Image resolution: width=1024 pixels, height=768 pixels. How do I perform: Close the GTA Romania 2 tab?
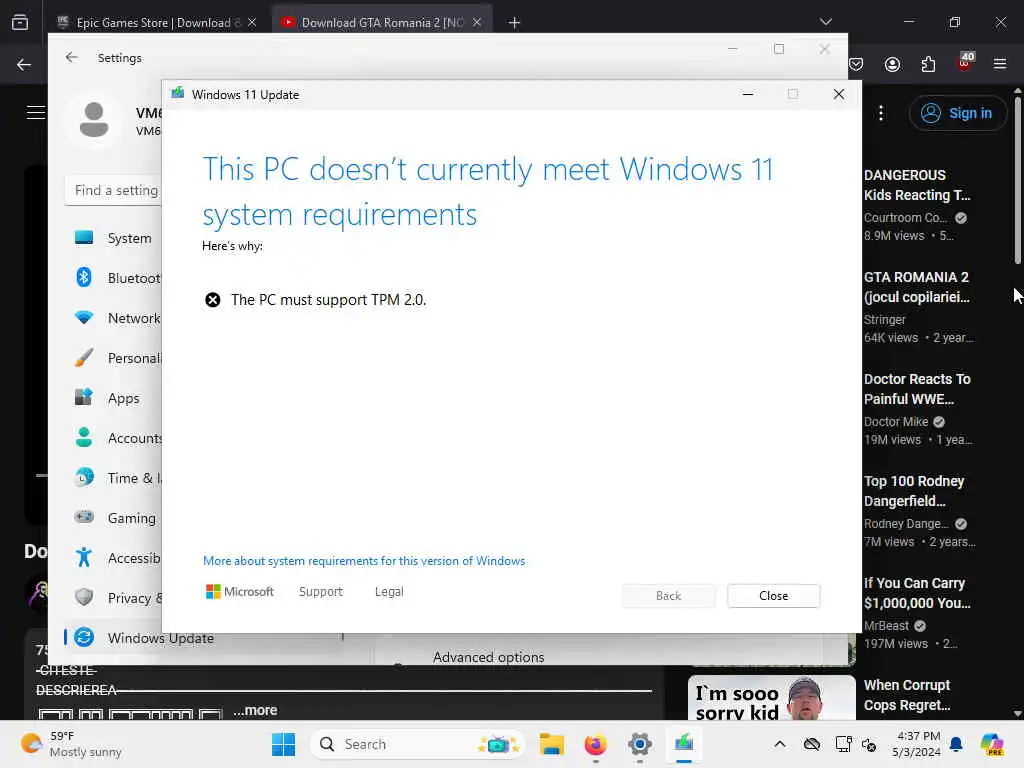(477, 22)
